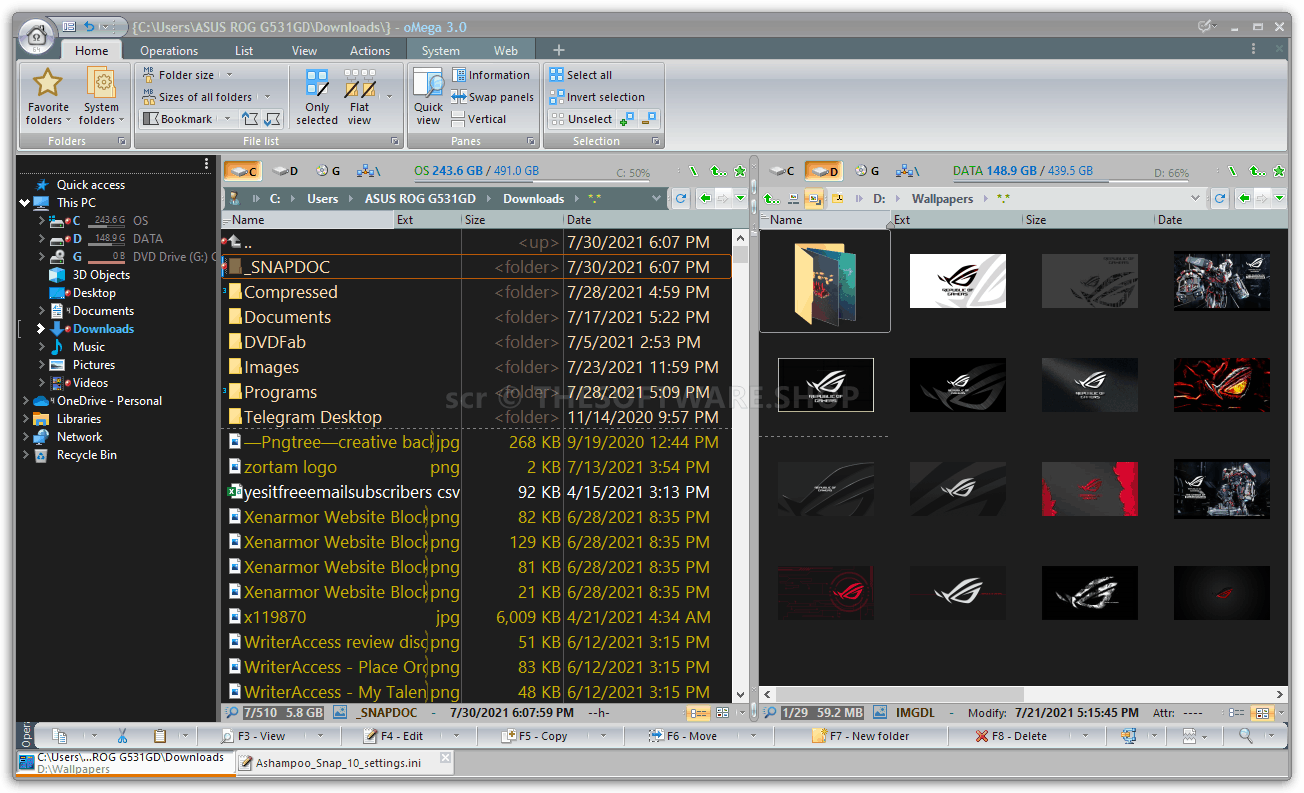Click F7 - New folder button
The image size is (1304, 793).
pyautogui.click(x=861, y=736)
